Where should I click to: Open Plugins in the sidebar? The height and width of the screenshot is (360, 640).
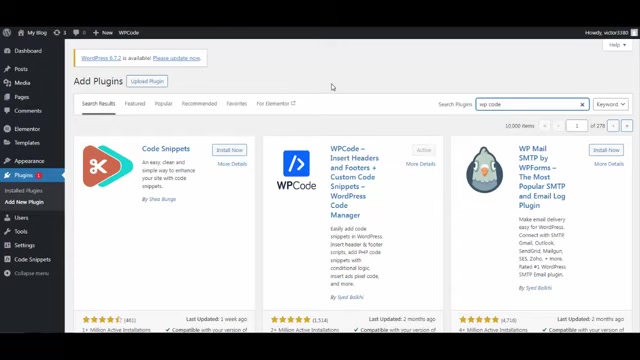point(23,176)
